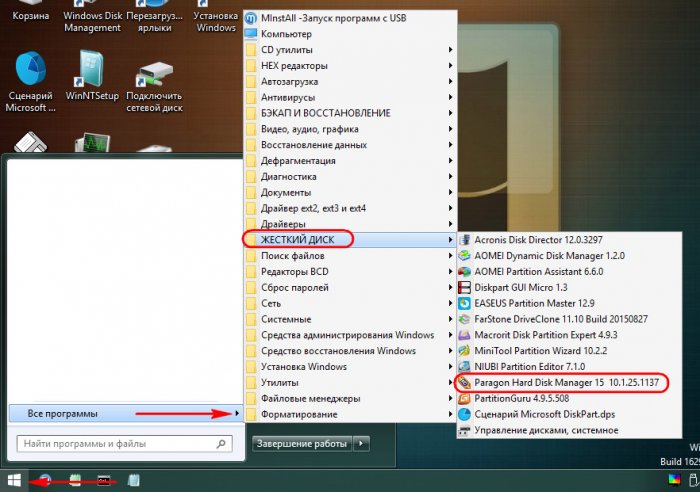
Task: Open the Драйвер ext2, ext3 и ext4 folder
Action: (350, 208)
